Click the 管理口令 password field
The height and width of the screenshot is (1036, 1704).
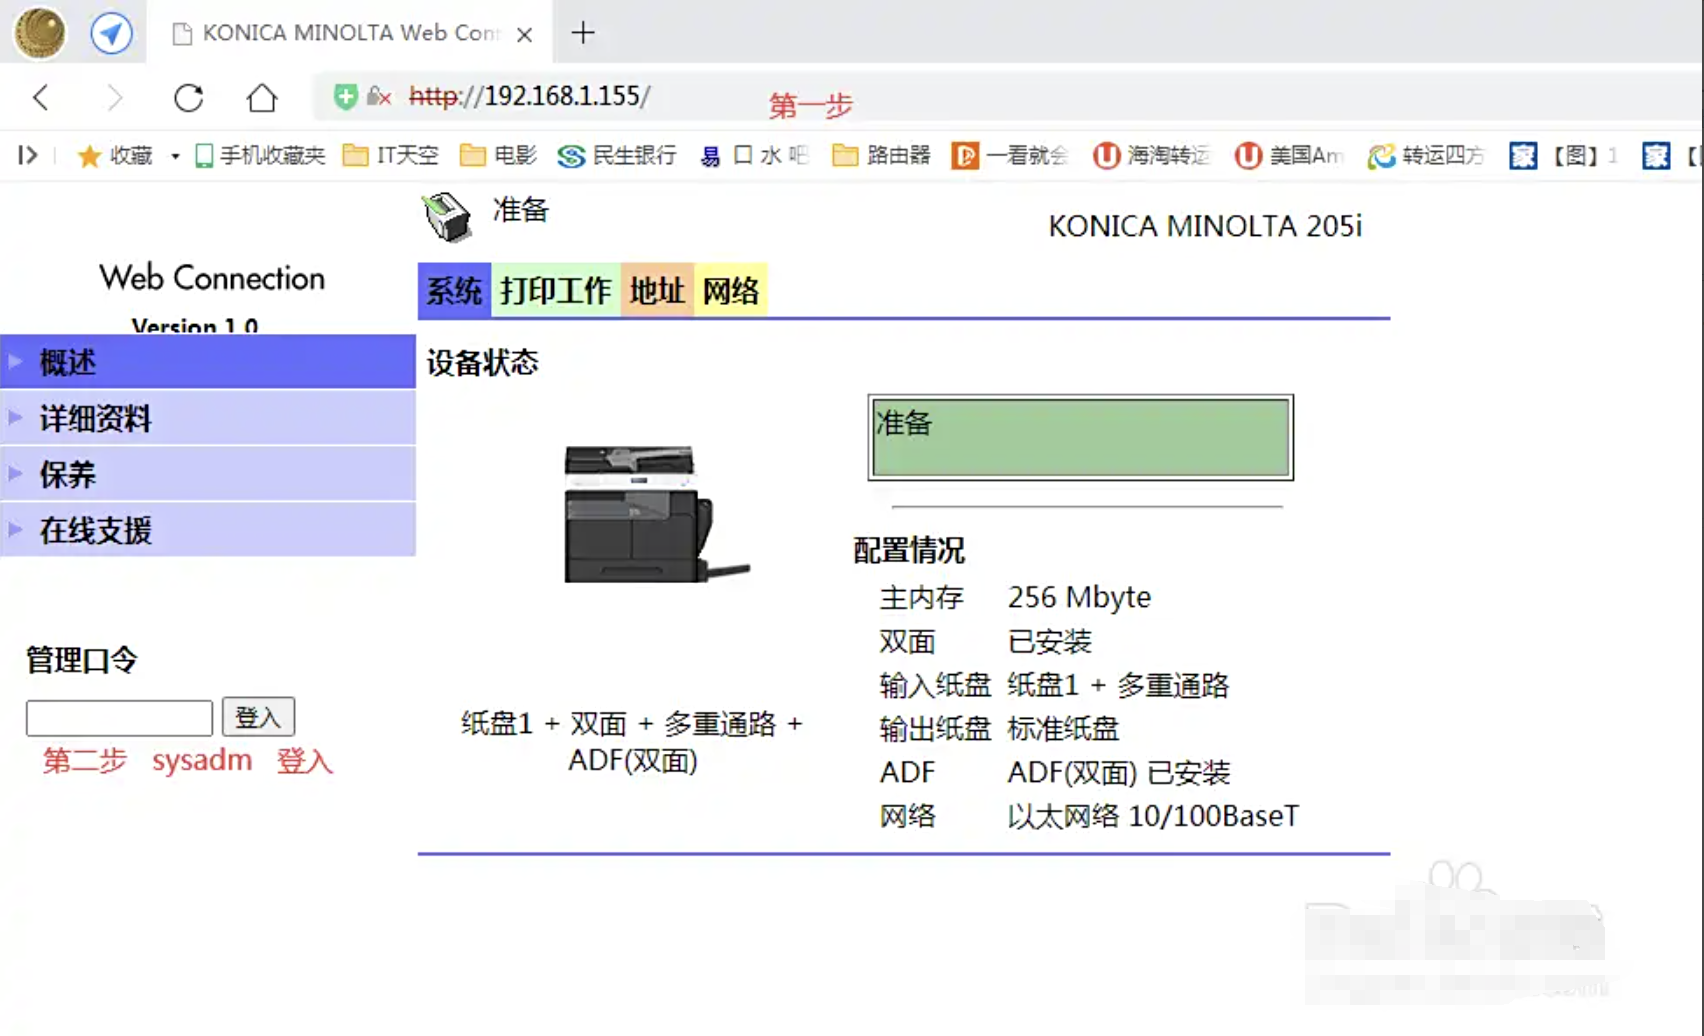pyautogui.click(x=119, y=717)
